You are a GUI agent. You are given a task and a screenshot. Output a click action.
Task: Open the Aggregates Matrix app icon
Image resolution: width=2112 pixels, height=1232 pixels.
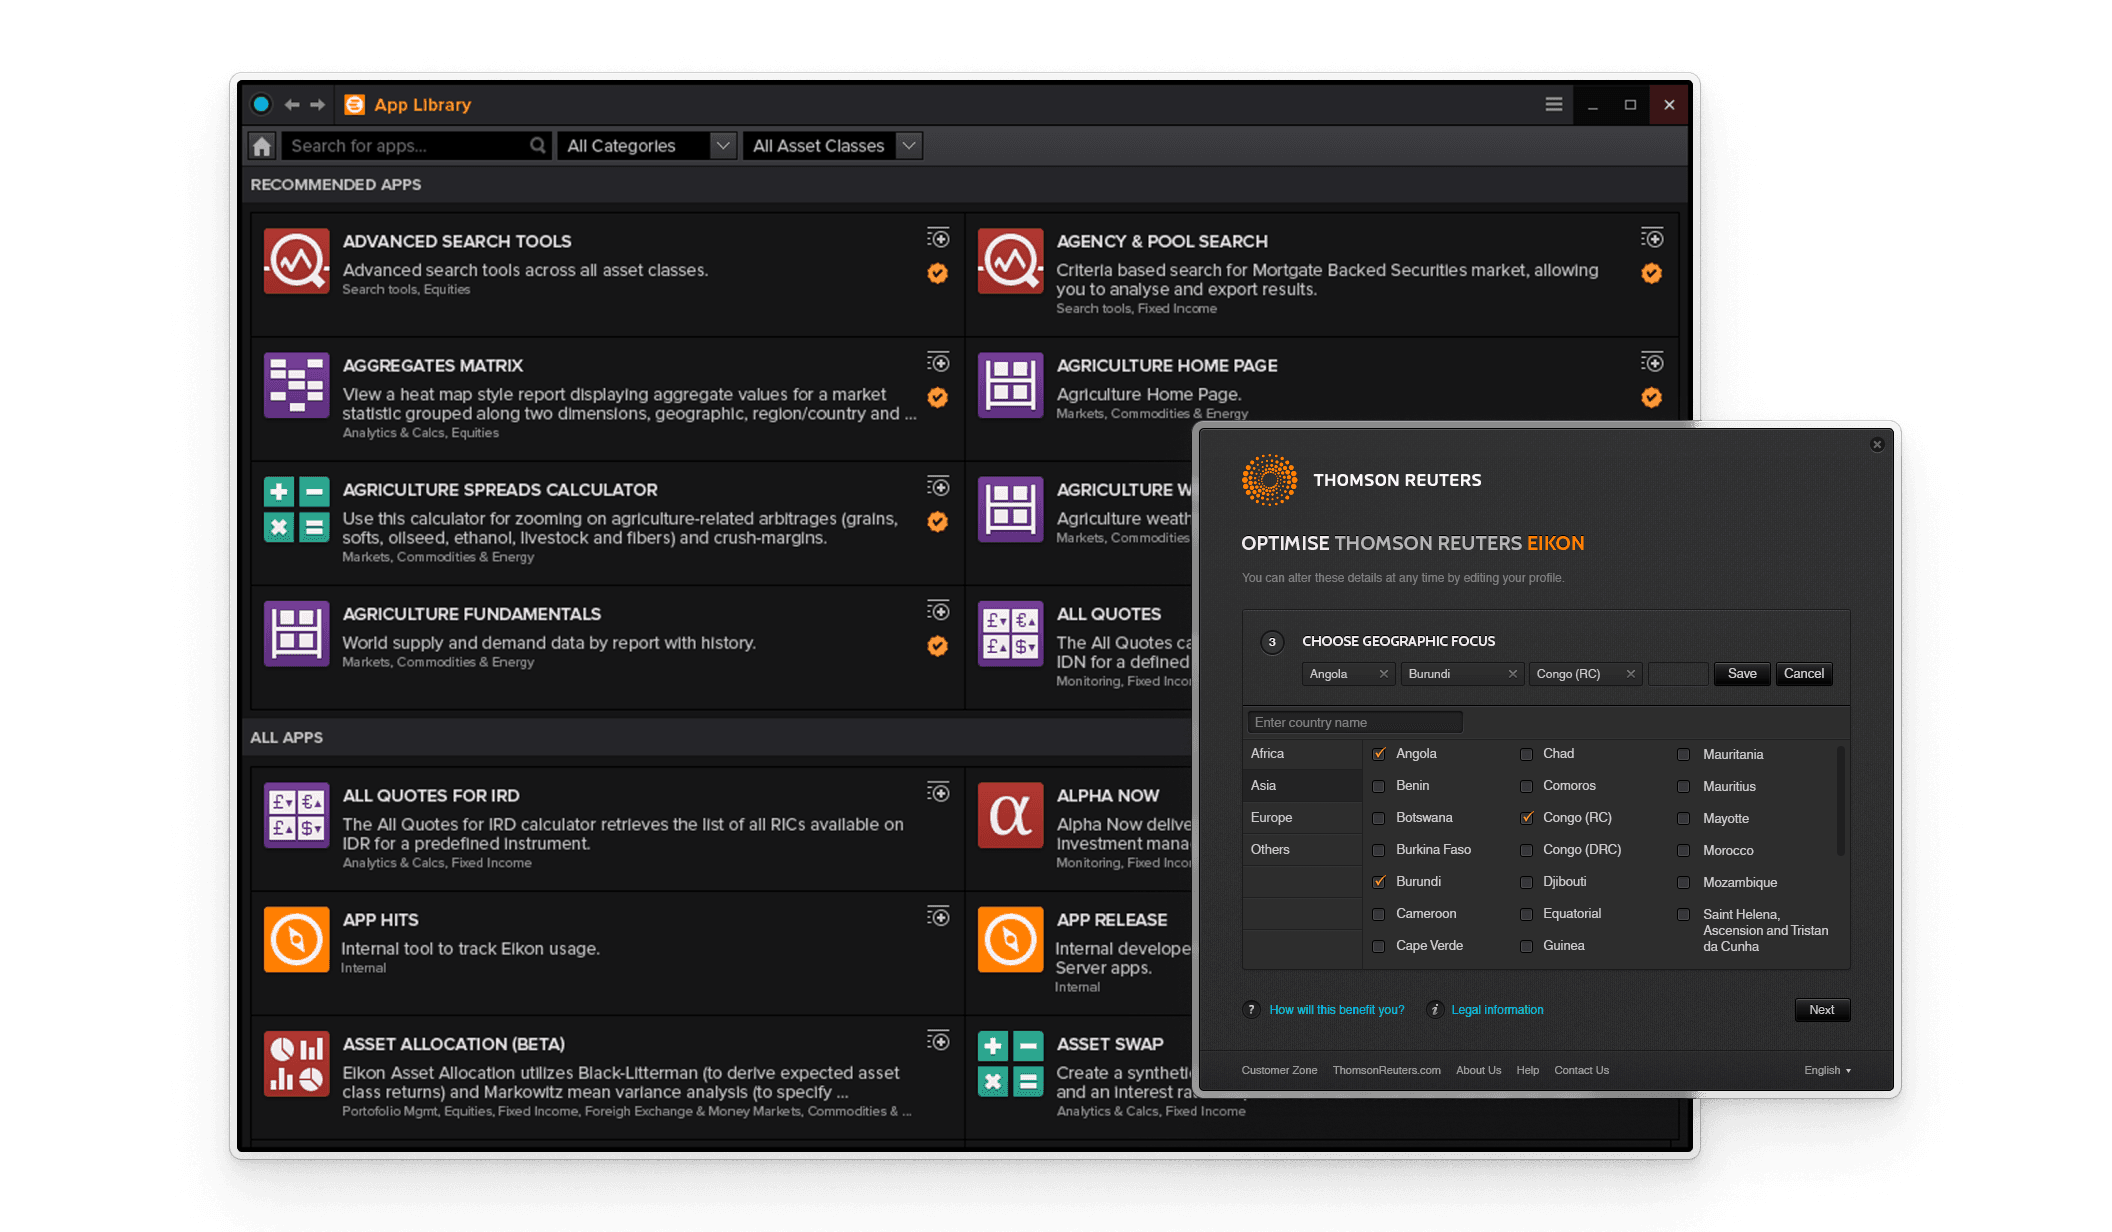[296, 385]
